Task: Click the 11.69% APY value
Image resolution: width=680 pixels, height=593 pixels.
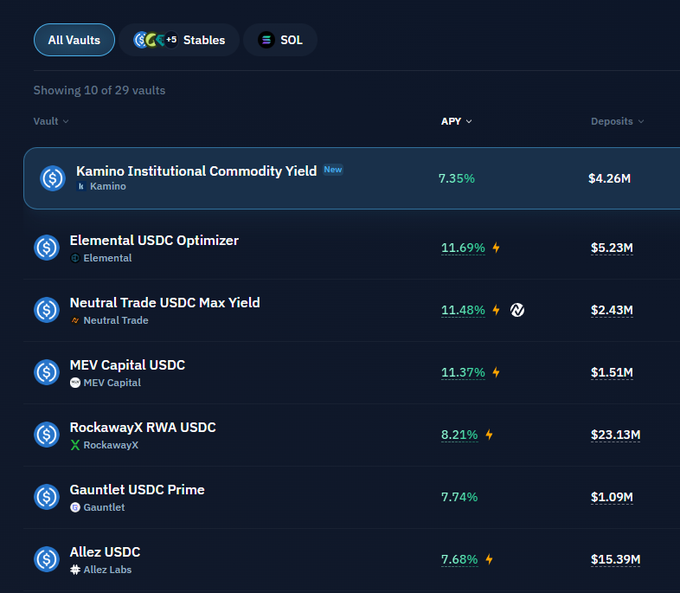Action: 463,248
